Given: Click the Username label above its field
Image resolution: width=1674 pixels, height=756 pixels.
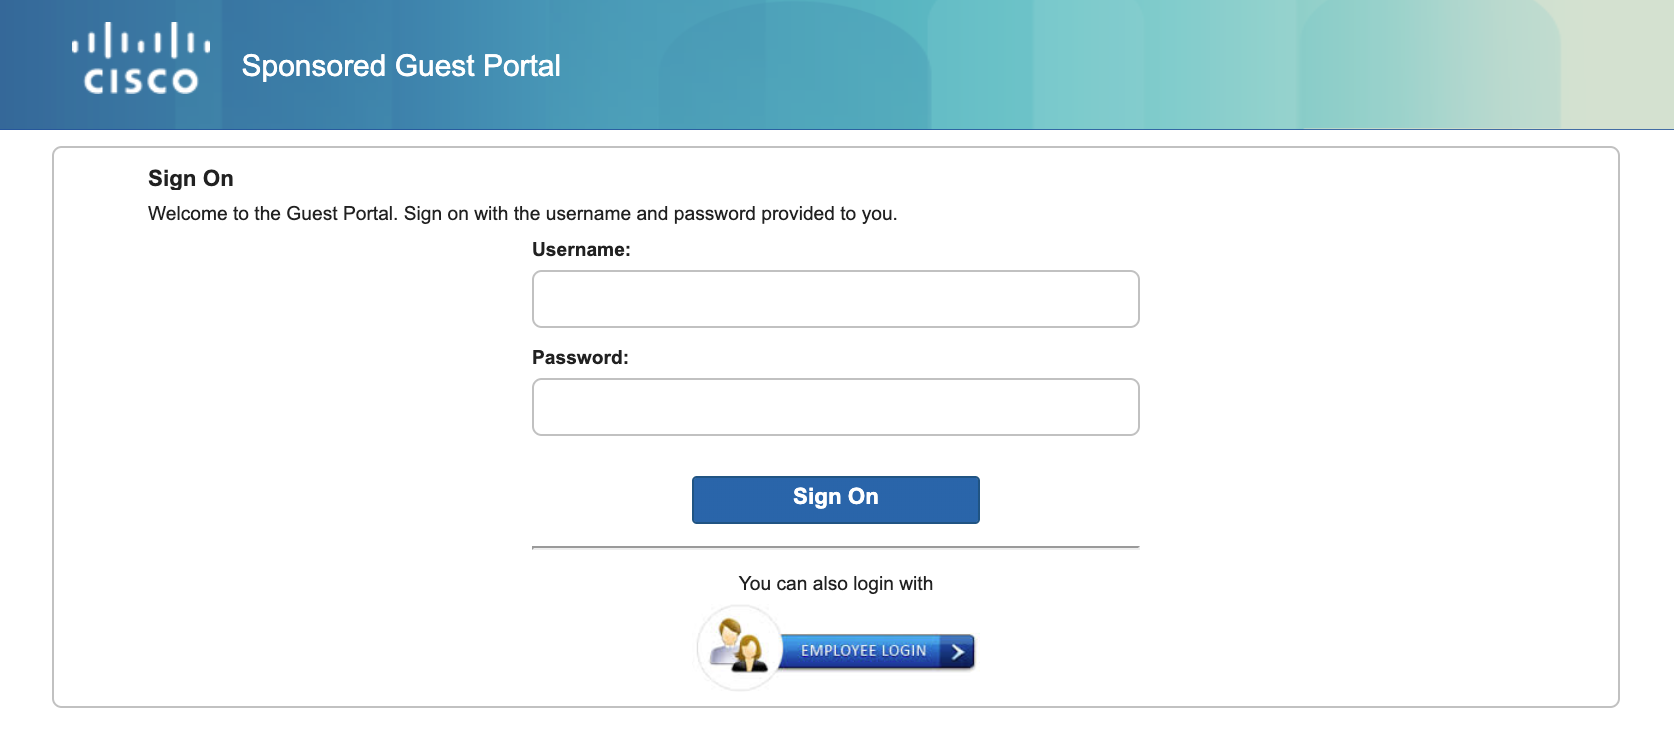Looking at the screenshot, I should [x=581, y=250].
